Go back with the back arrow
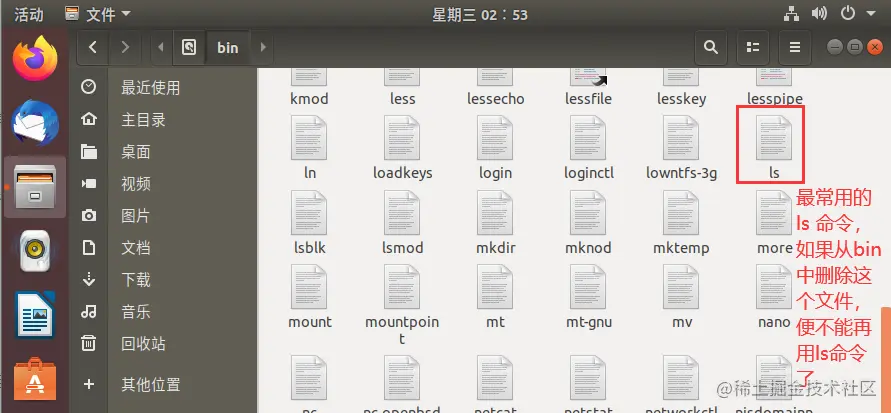Screen dimensions: 891x413 click(x=93, y=47)
